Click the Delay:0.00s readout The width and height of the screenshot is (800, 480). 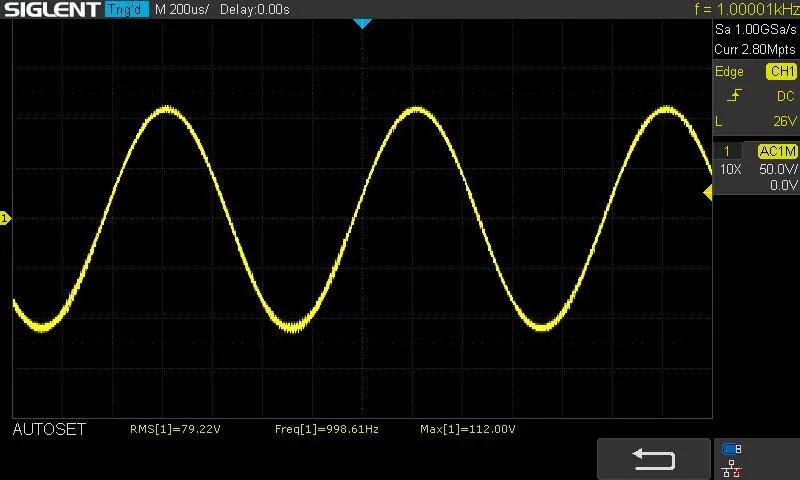click(x=255, y=10)
